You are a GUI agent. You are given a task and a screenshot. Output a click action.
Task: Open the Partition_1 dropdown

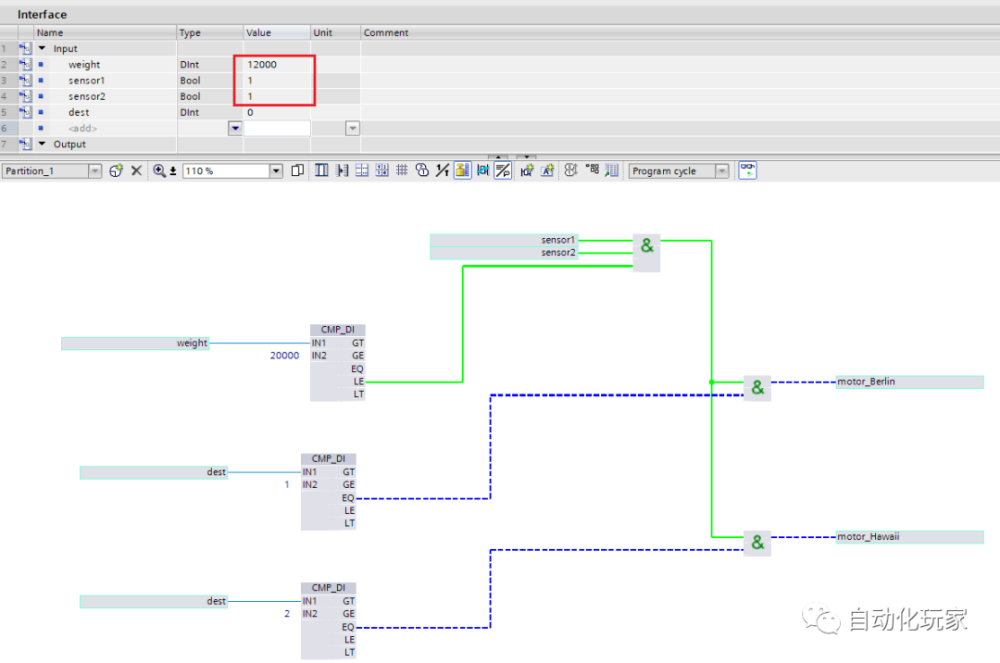click(x=95, y=171)
